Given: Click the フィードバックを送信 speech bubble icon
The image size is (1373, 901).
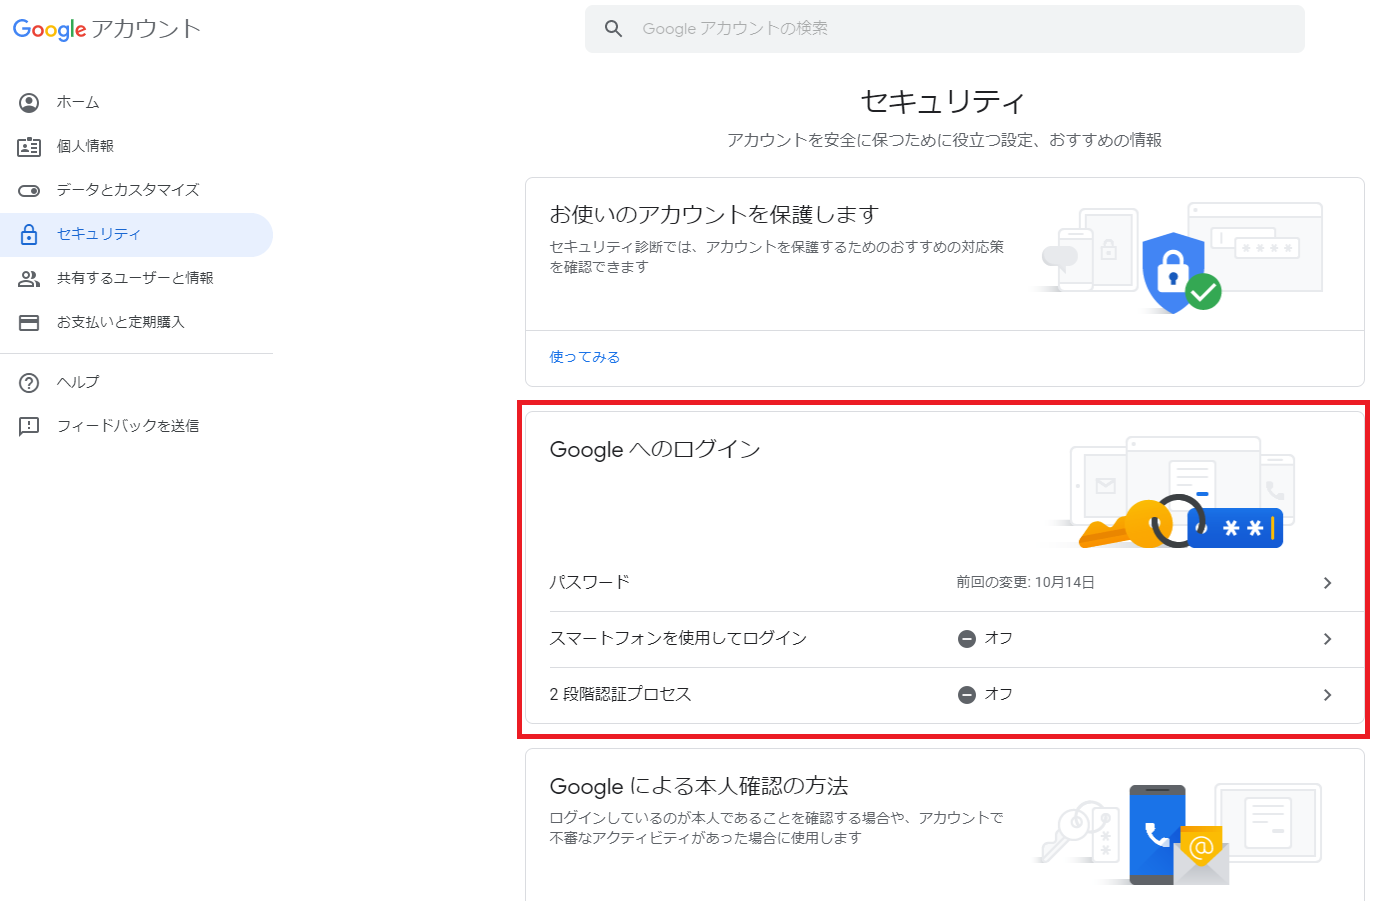Looking at the screenshot, I should tap(29, 426).
